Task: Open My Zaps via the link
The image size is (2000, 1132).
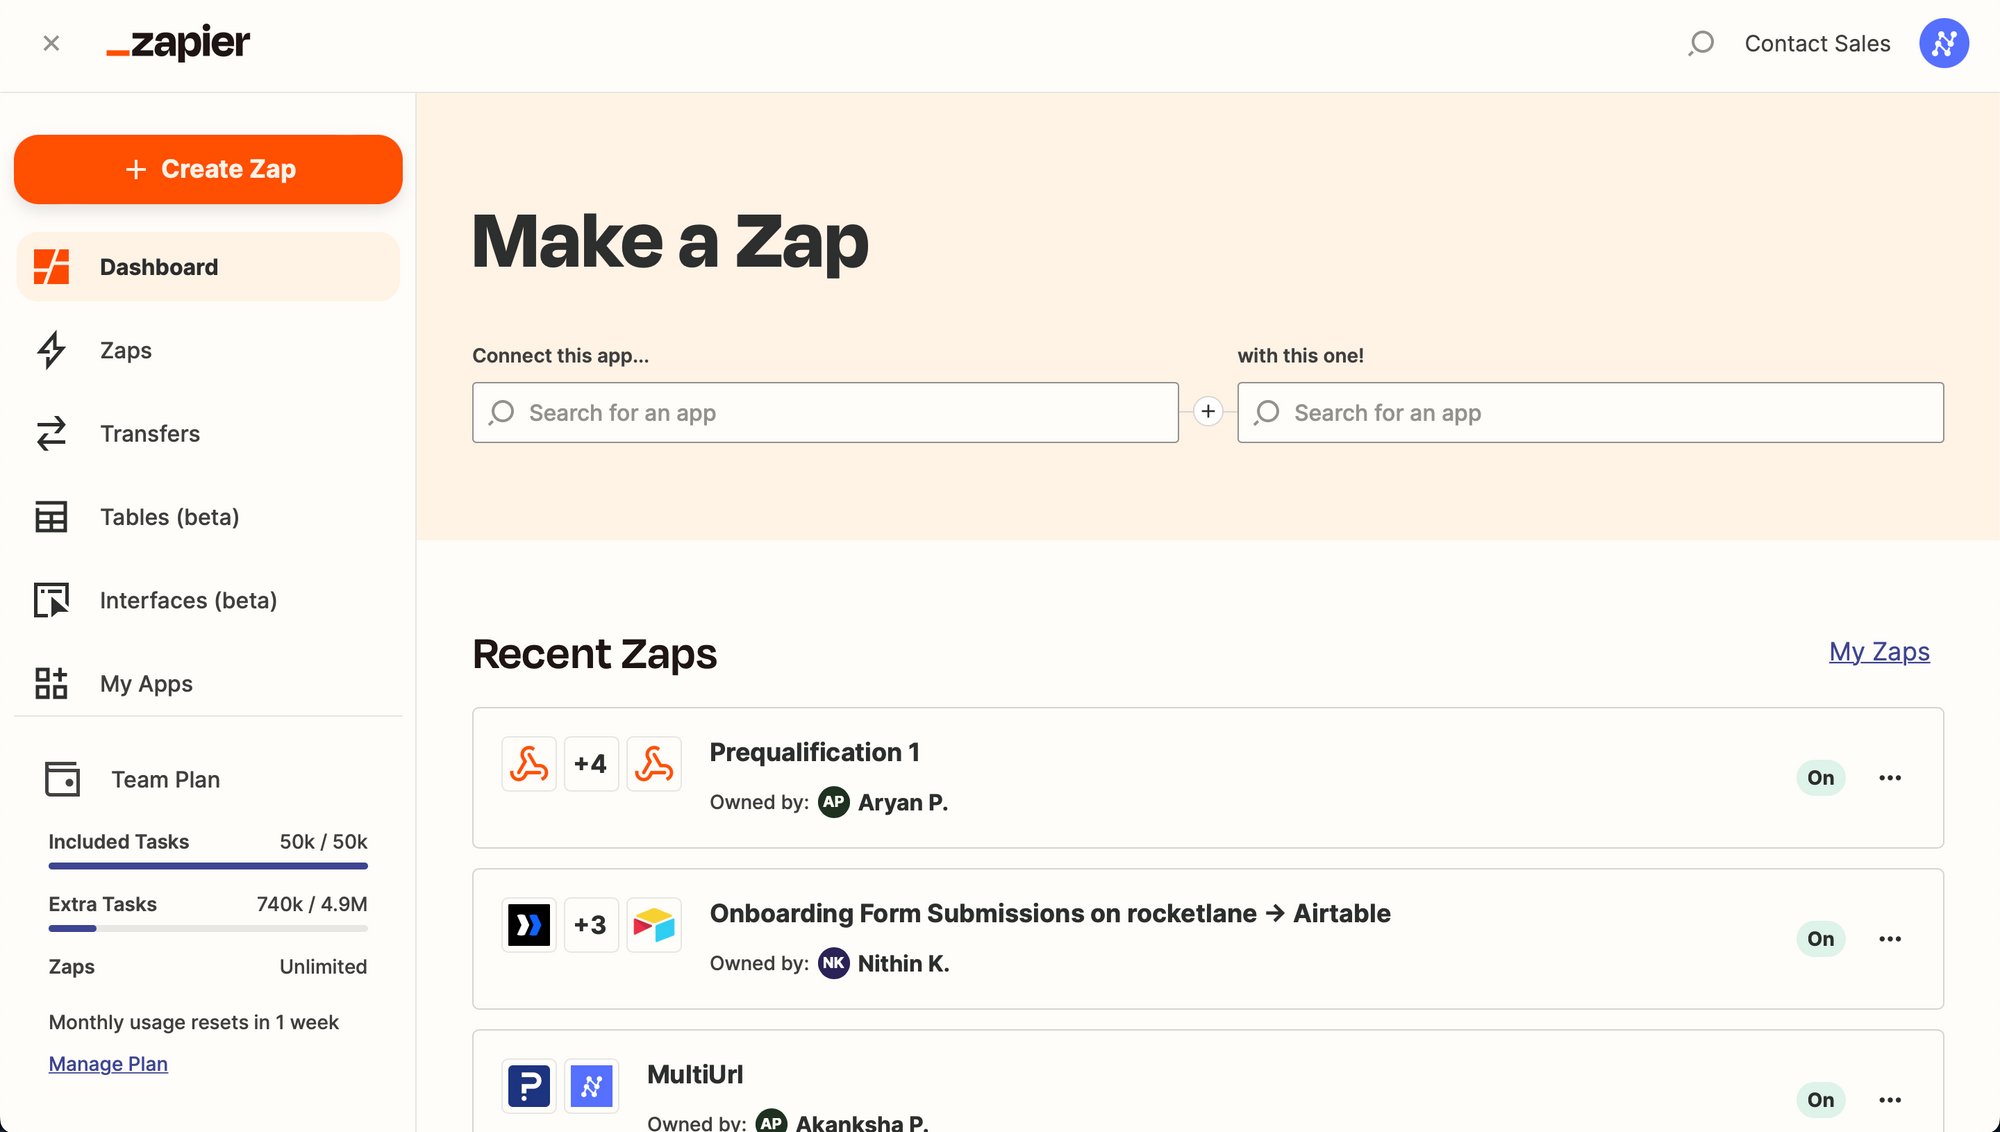Action: 1879,651
